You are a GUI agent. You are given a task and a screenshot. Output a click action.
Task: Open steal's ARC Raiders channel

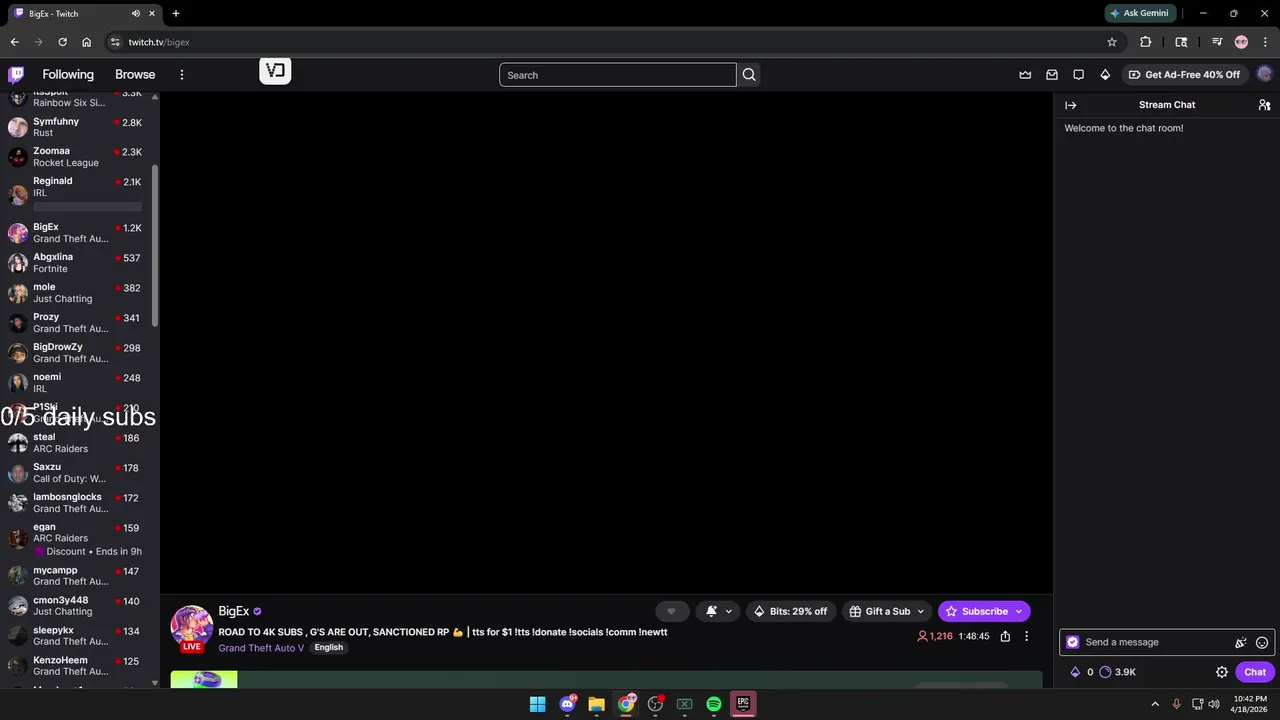point(78,443)
